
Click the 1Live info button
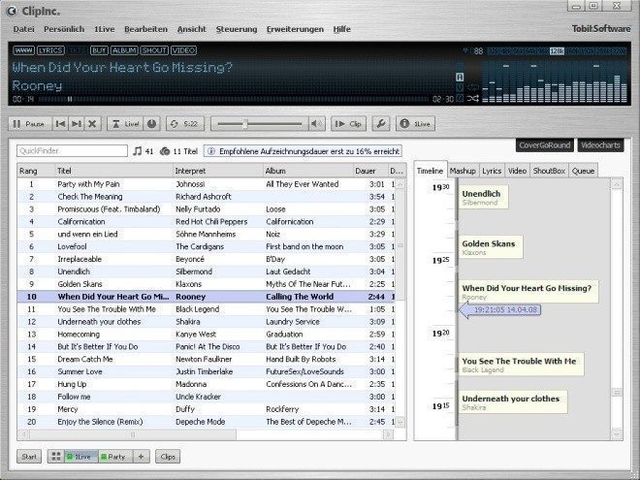pyautogui.click(x=415, y=124)
